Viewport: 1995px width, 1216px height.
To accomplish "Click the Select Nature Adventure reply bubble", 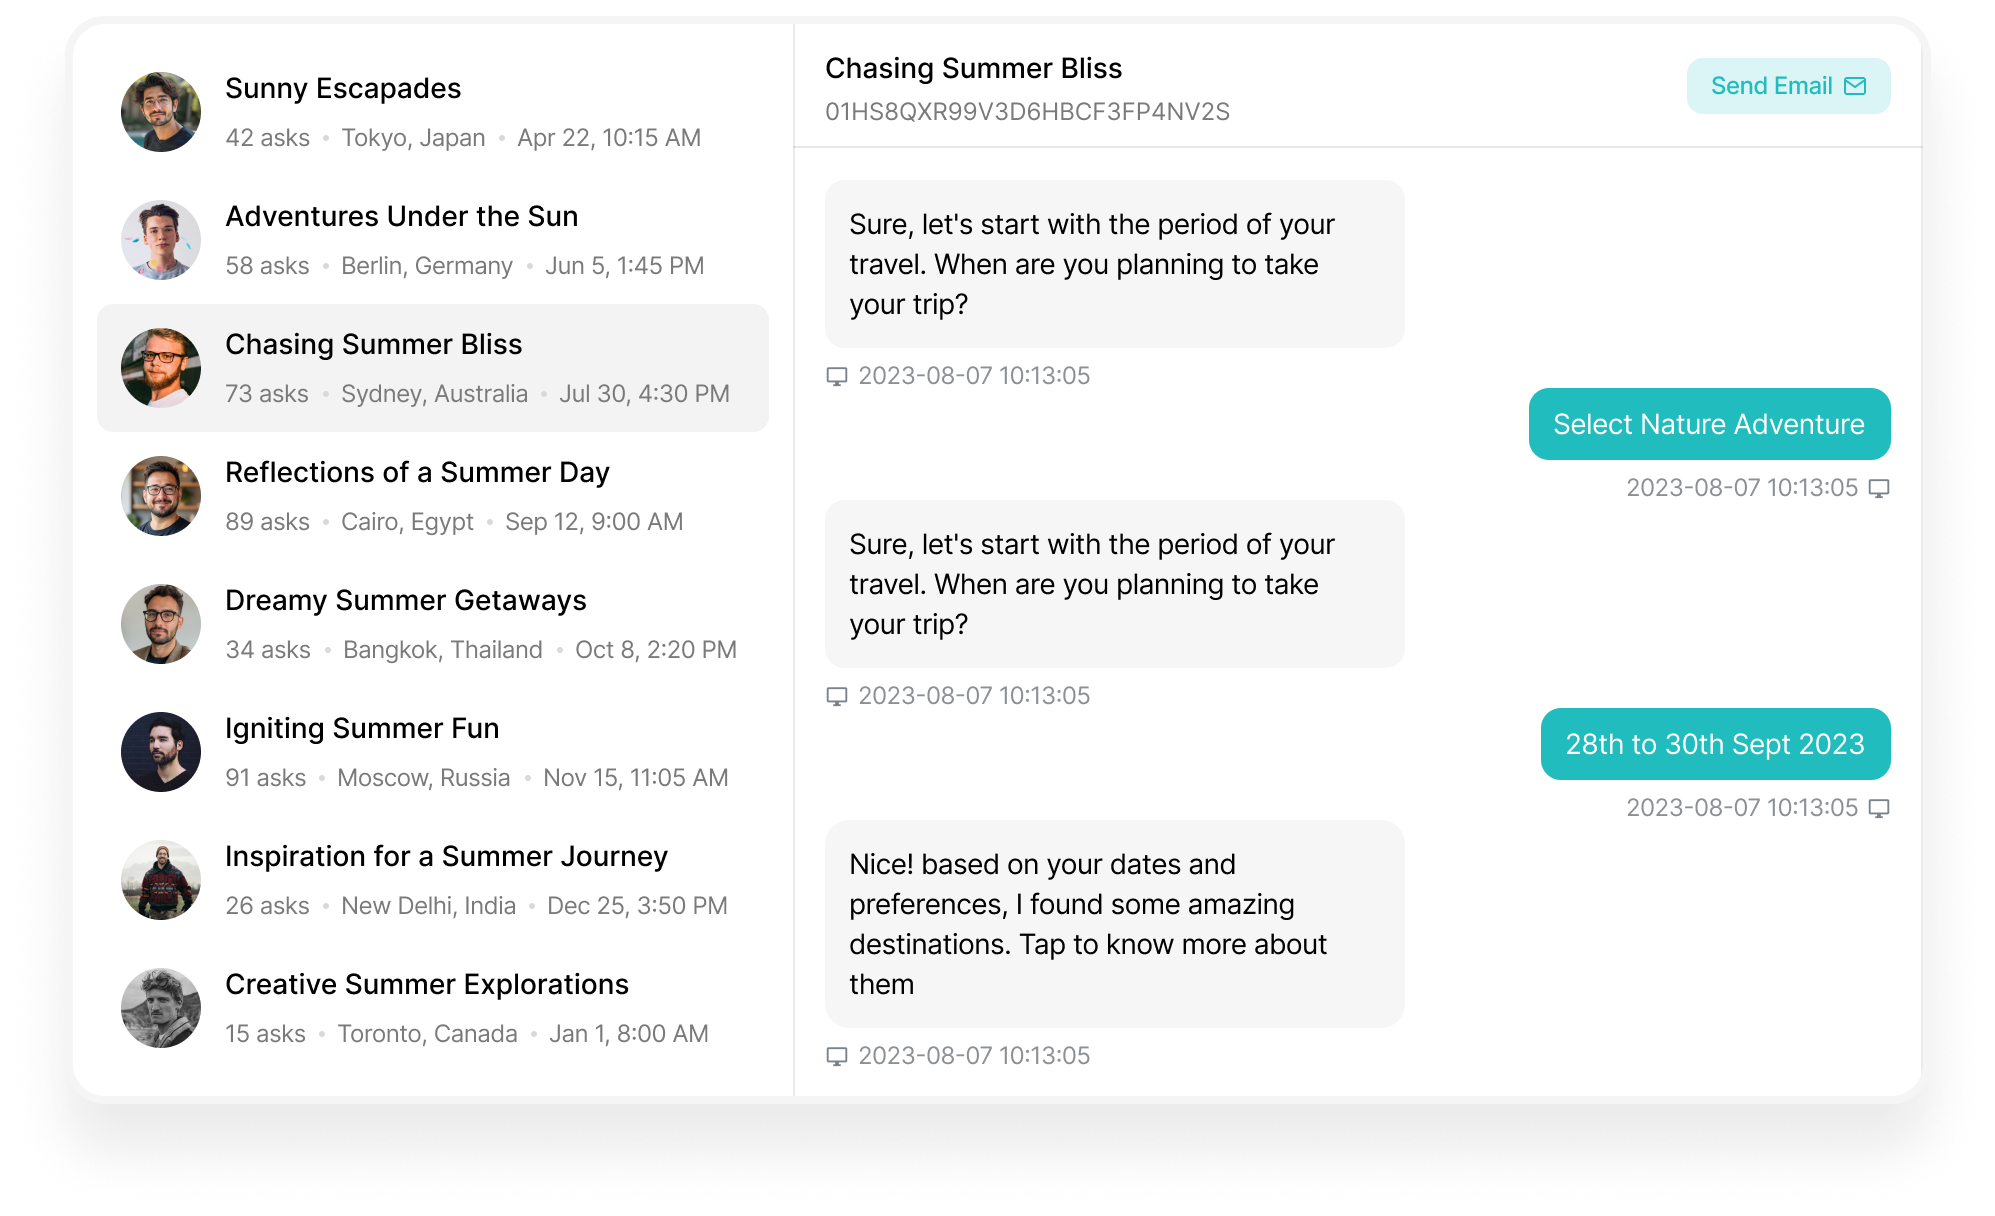I will (1709, 424).
